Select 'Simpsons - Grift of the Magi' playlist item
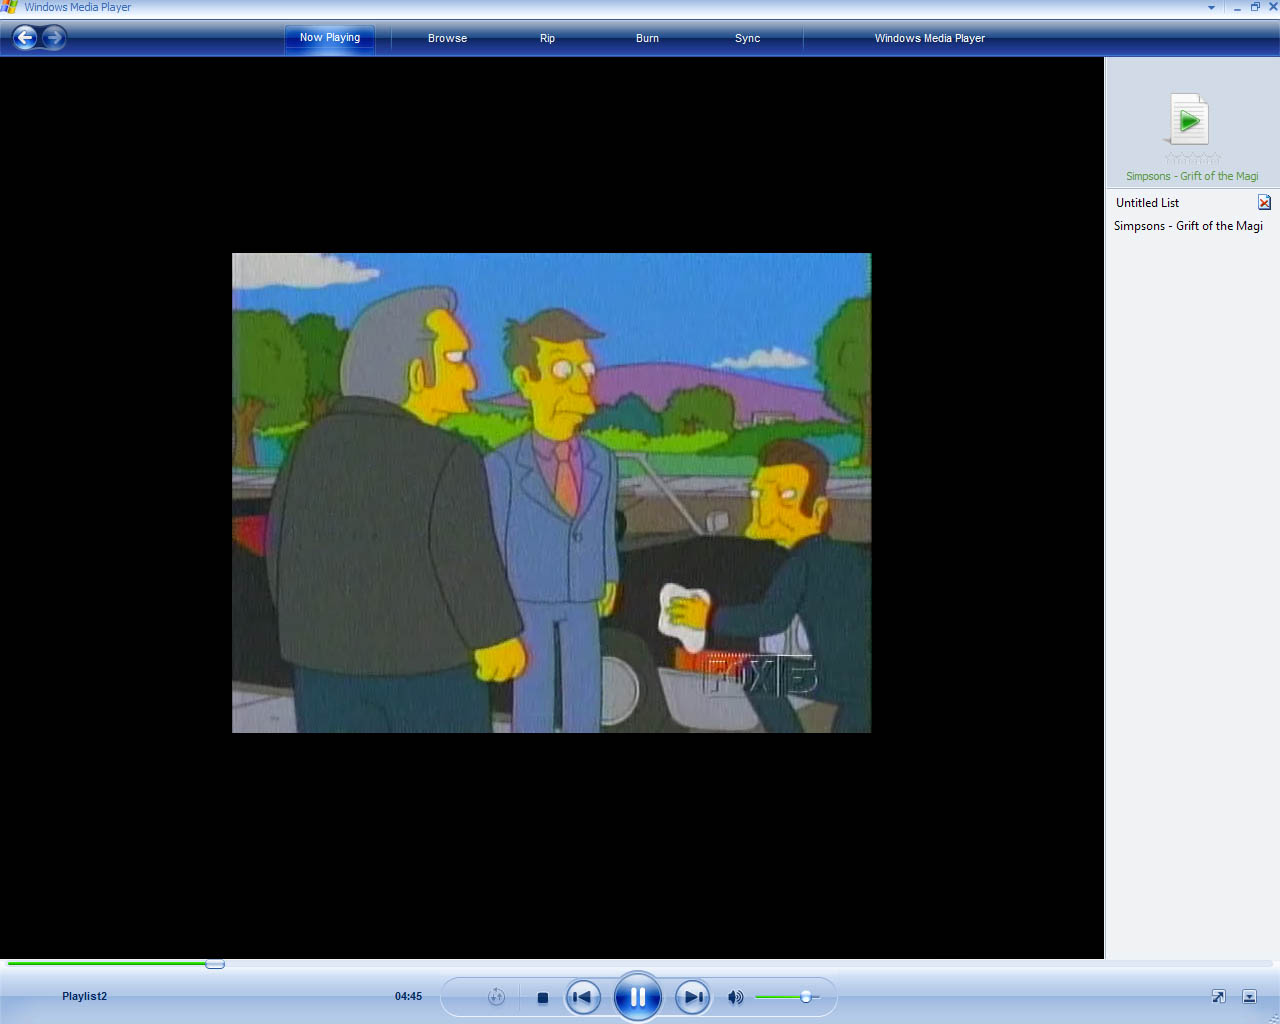 point(1188,226)
